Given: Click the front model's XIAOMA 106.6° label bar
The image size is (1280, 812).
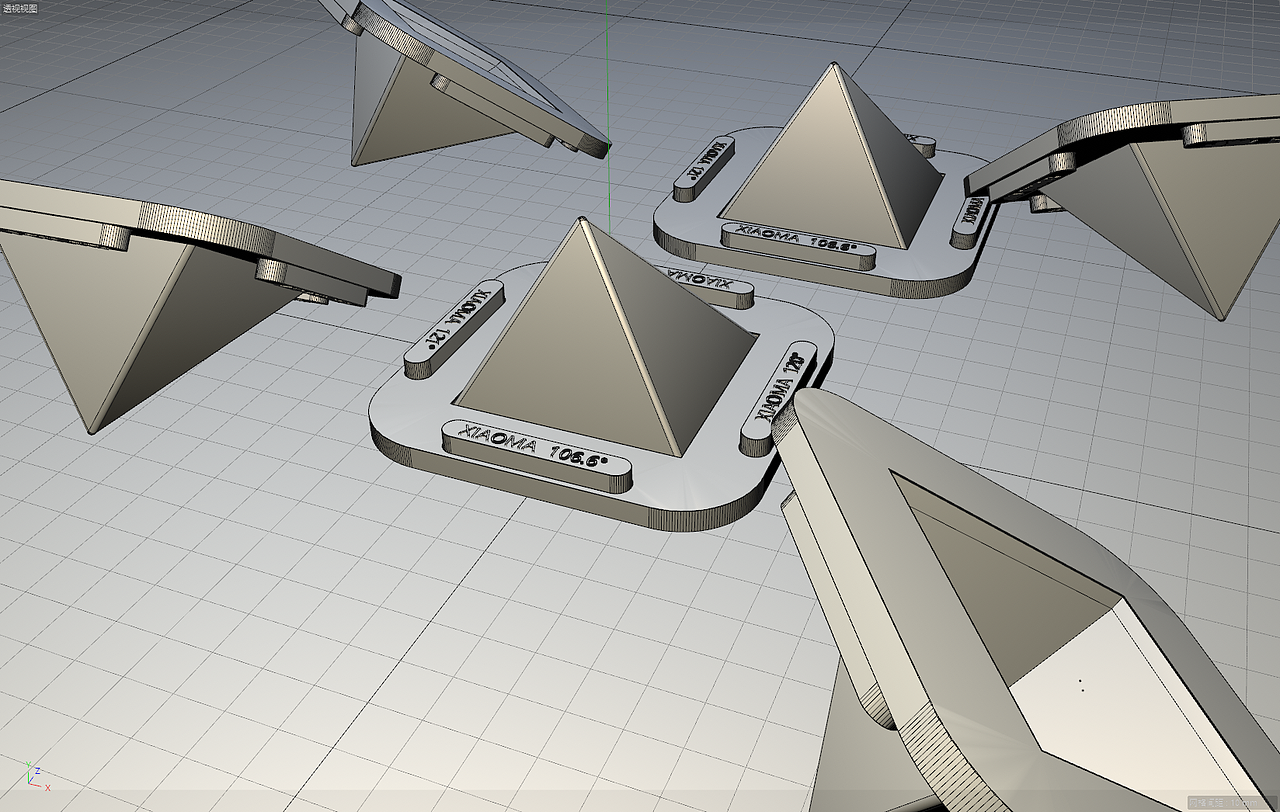Looking at the screenshot, I should click(537, 455).
